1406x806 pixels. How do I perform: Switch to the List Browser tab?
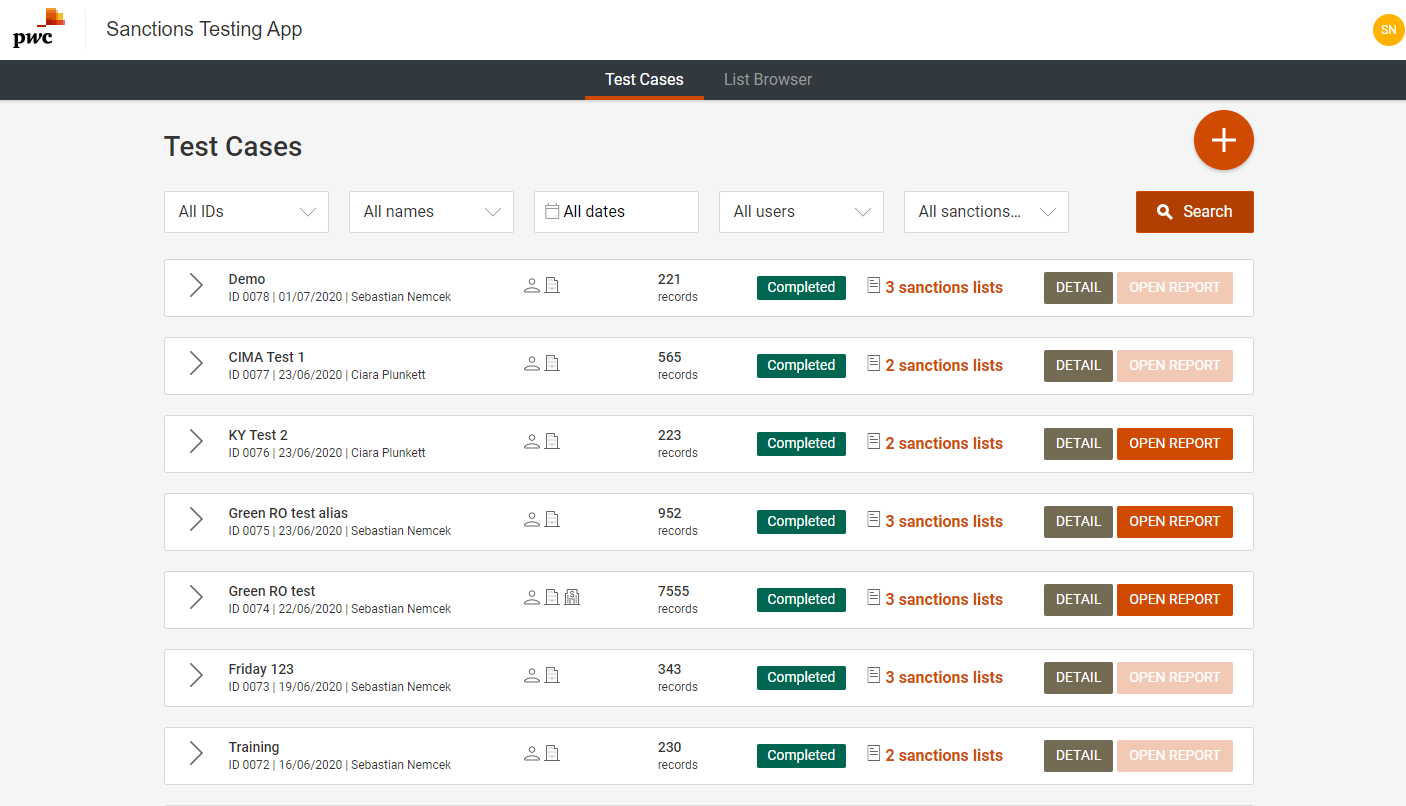768,80
